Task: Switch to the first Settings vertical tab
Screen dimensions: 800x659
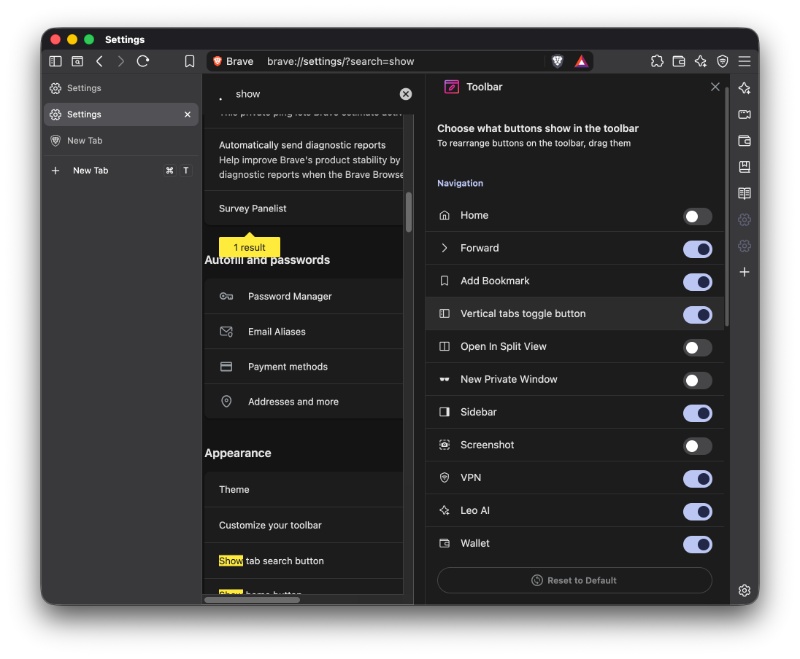Action: pyautogui.click(x=121, y=88)
